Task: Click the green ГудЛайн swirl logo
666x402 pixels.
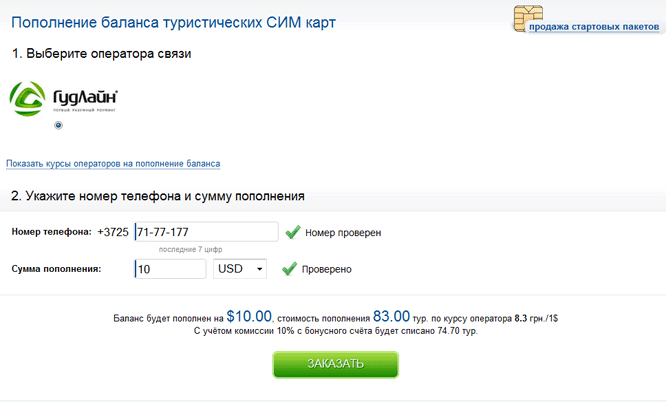Action: [27, 98]
